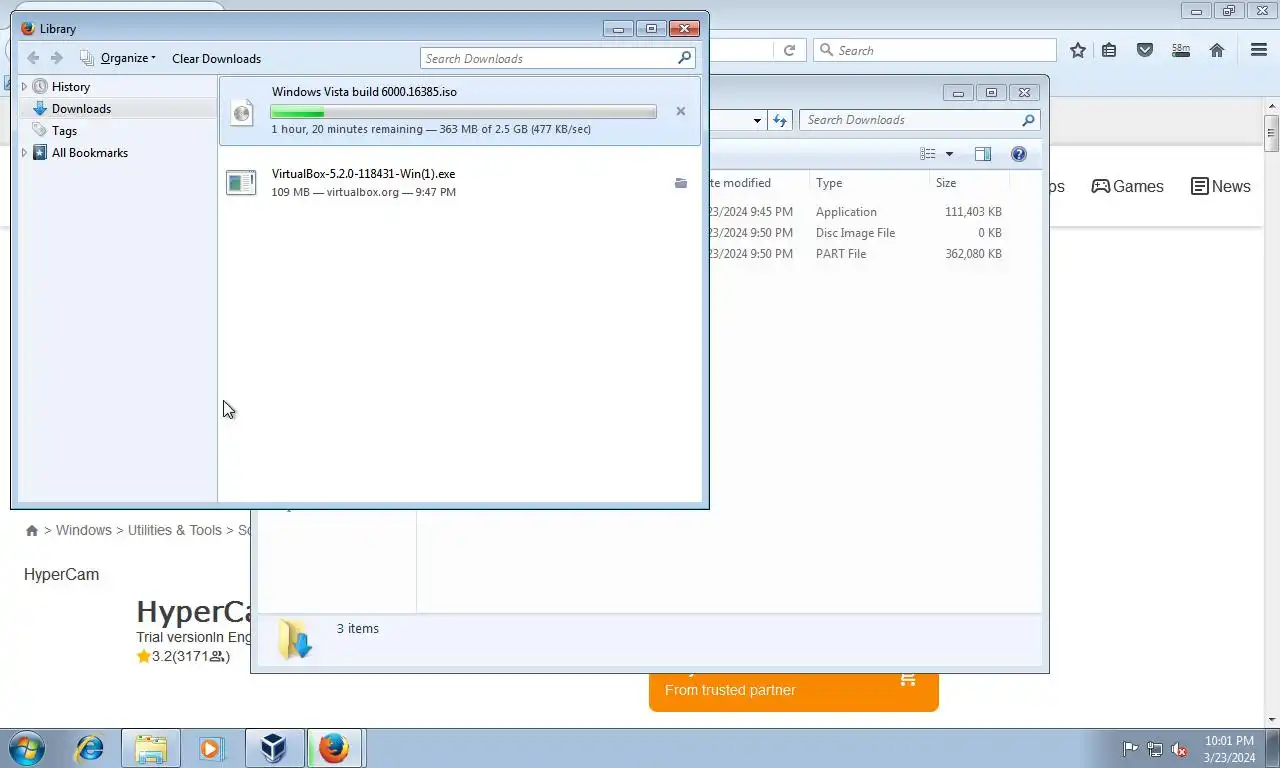Open Utilities & Tools breadcrumb link
This screenshot has height=768, width=1280.
click(175, 530)
